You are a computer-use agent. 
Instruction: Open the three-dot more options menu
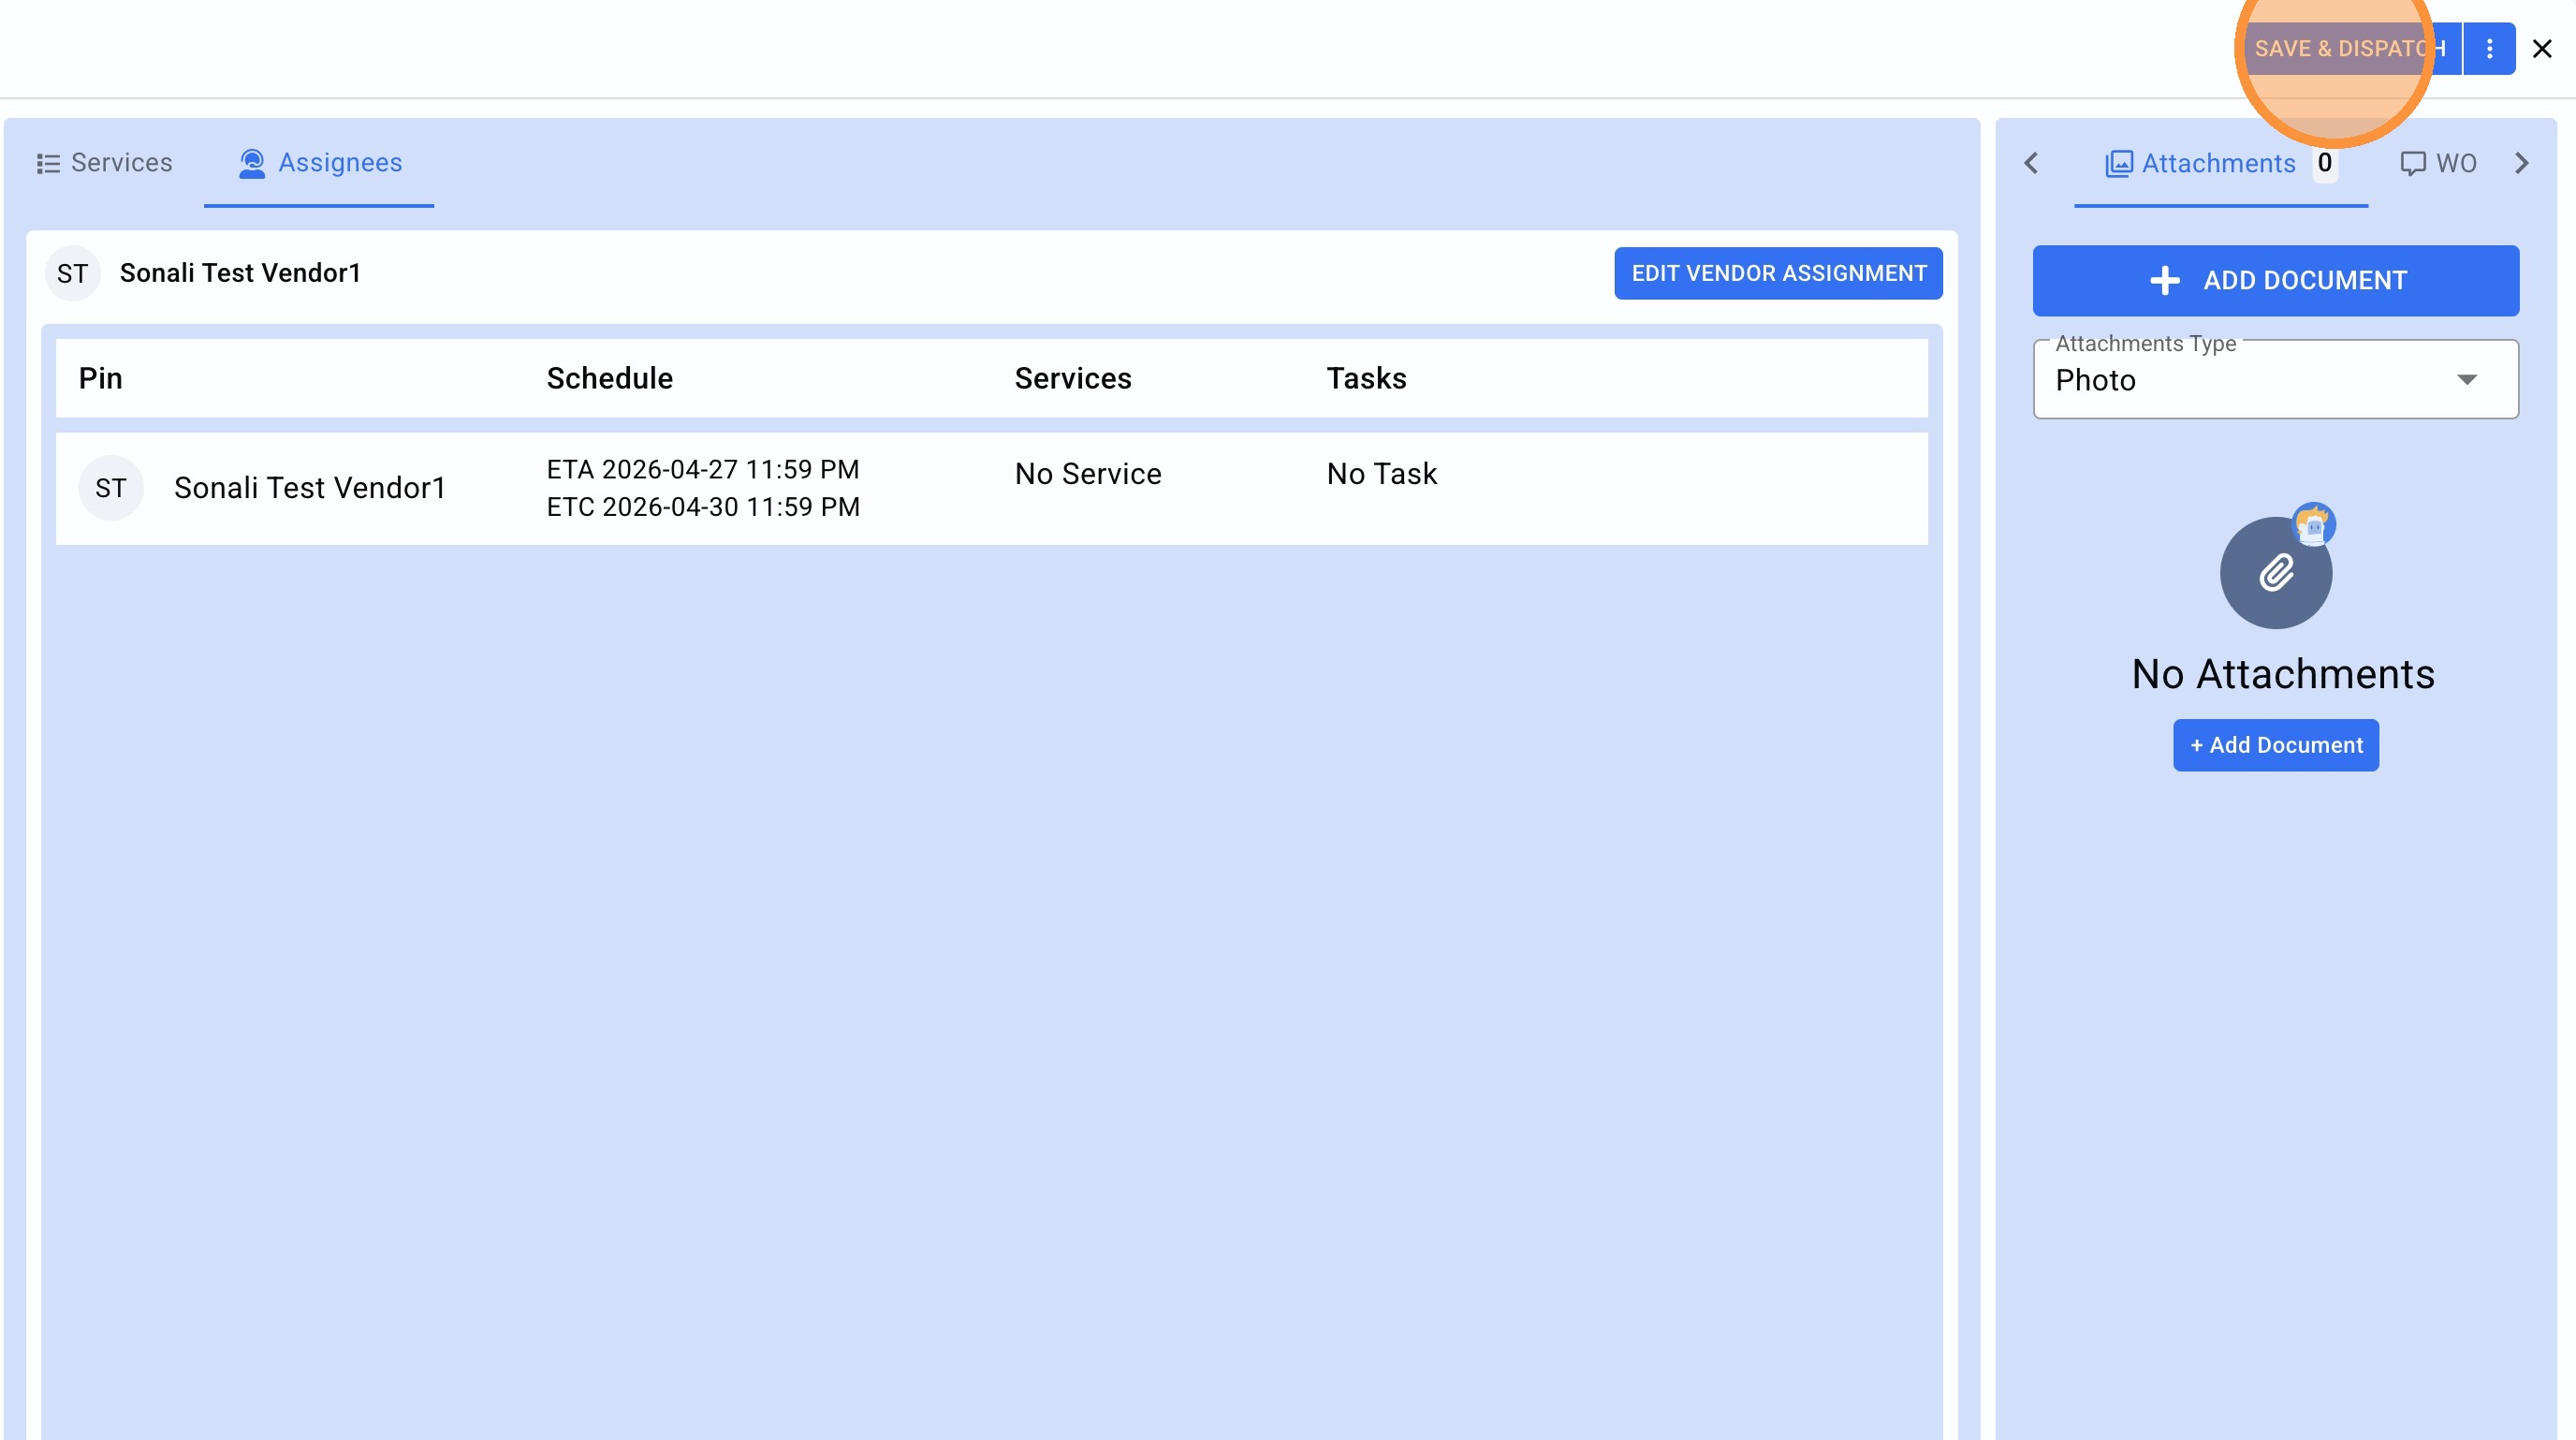[2489, 48]
